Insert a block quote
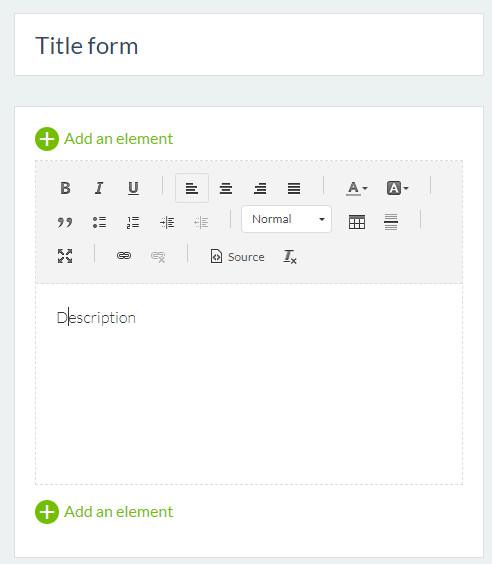 click(x=65, y=222)
